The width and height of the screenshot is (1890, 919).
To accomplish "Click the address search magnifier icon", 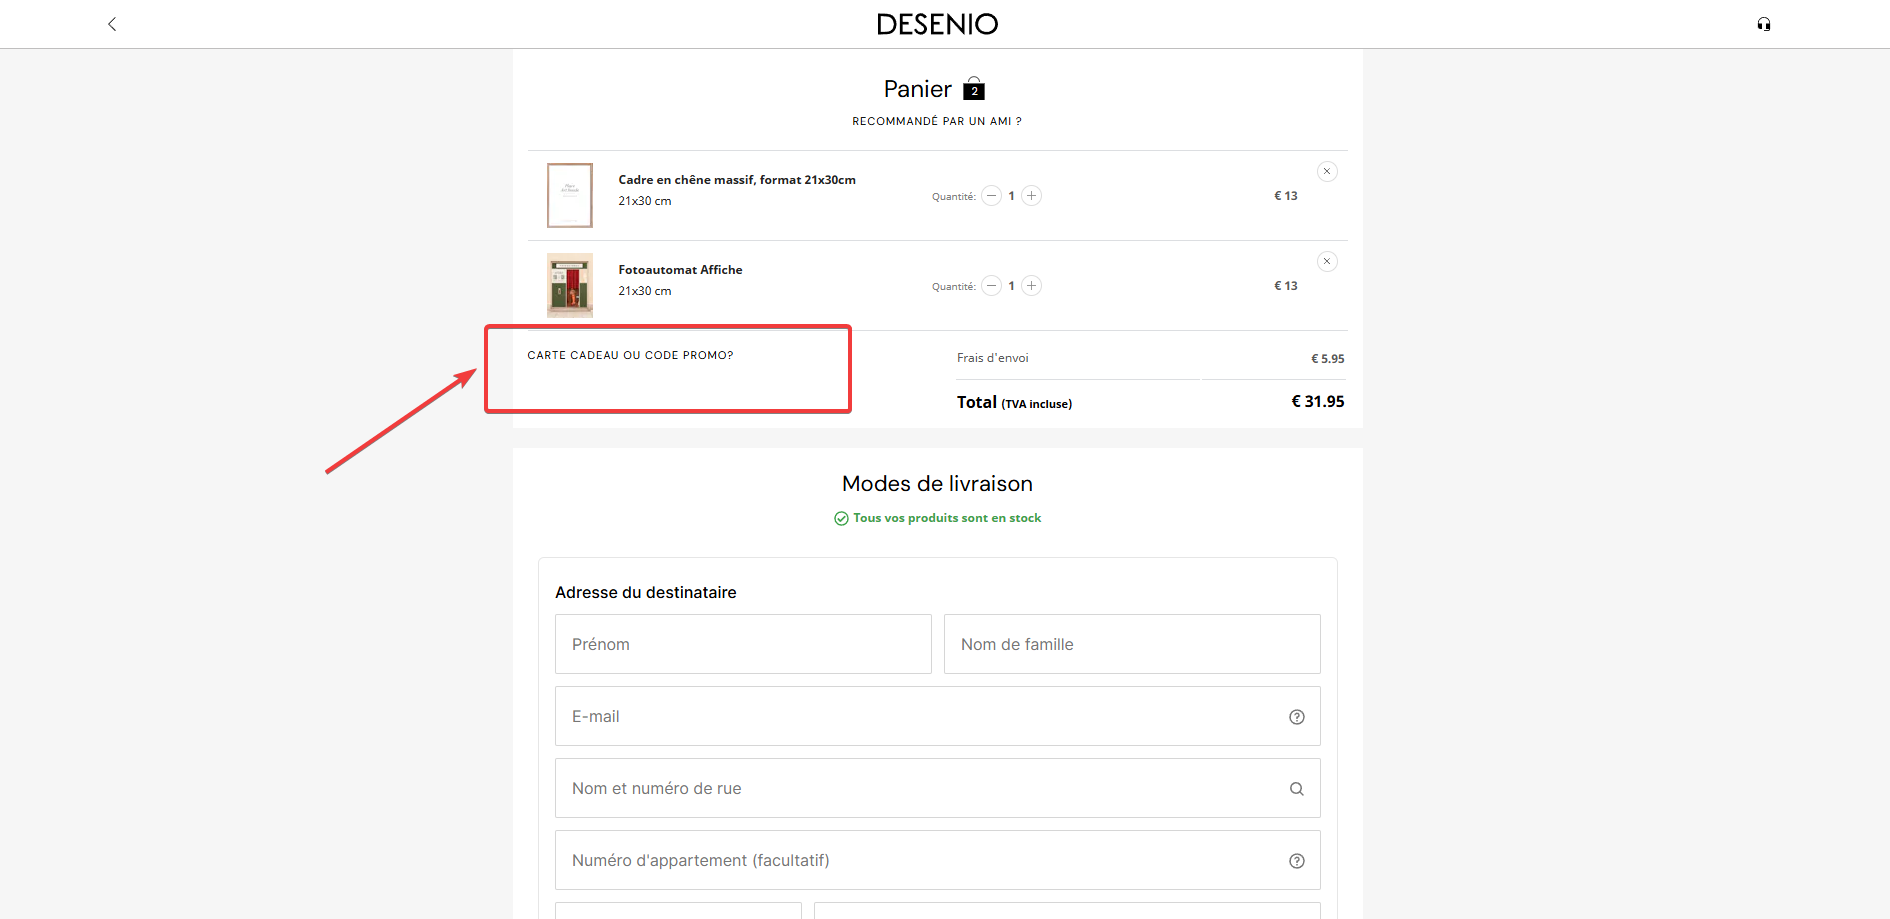I will 1297,789.
